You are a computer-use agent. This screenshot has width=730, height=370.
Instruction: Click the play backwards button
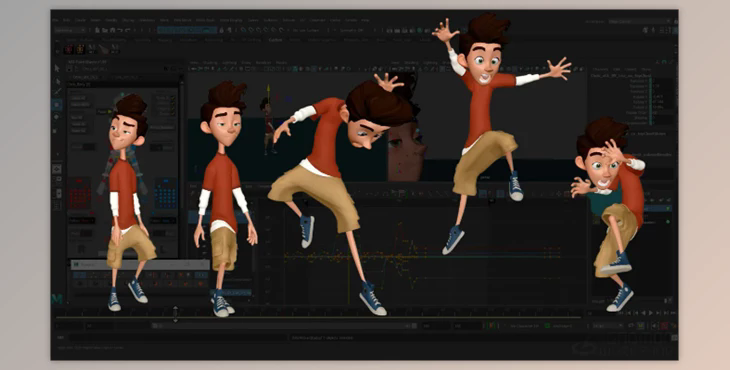pyautogui.click(x=644, y=313)
